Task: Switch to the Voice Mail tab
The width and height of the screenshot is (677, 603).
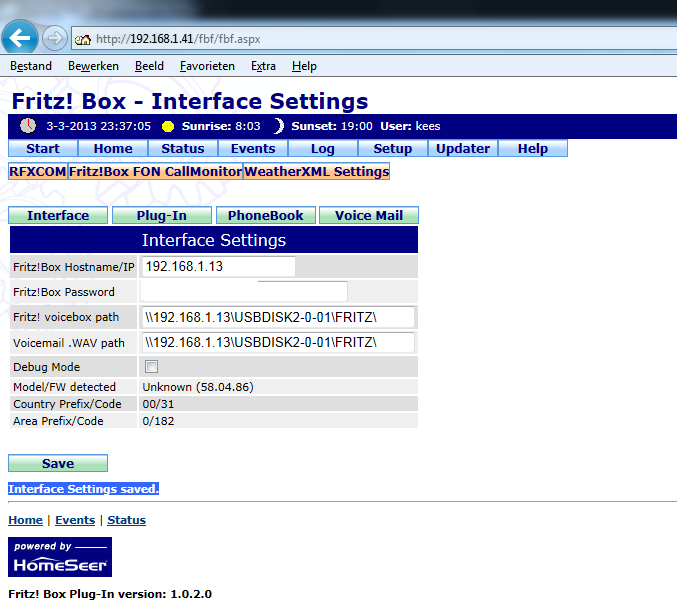Action: tap(369, 215)
